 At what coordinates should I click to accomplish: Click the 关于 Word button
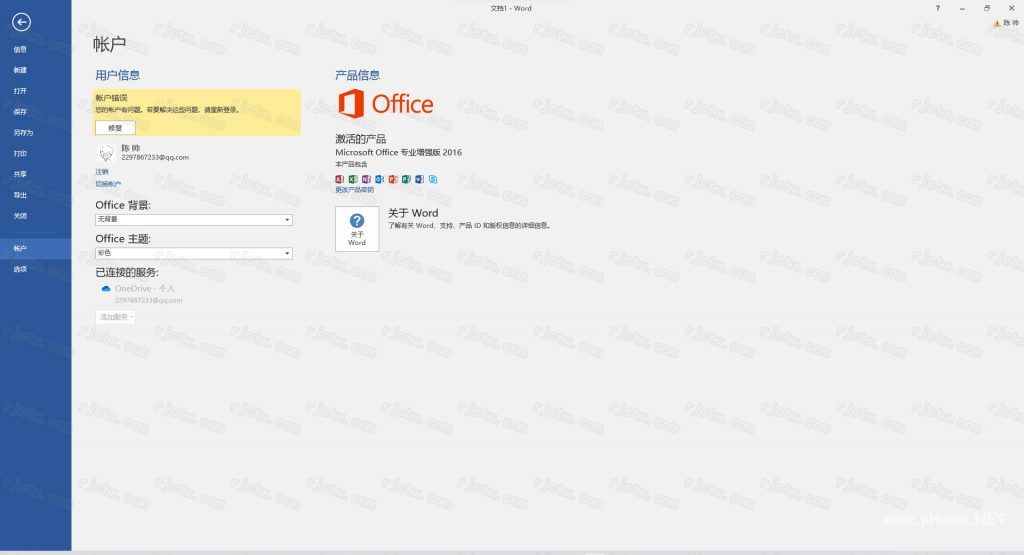pyautogui.click(x=357, y=229)
